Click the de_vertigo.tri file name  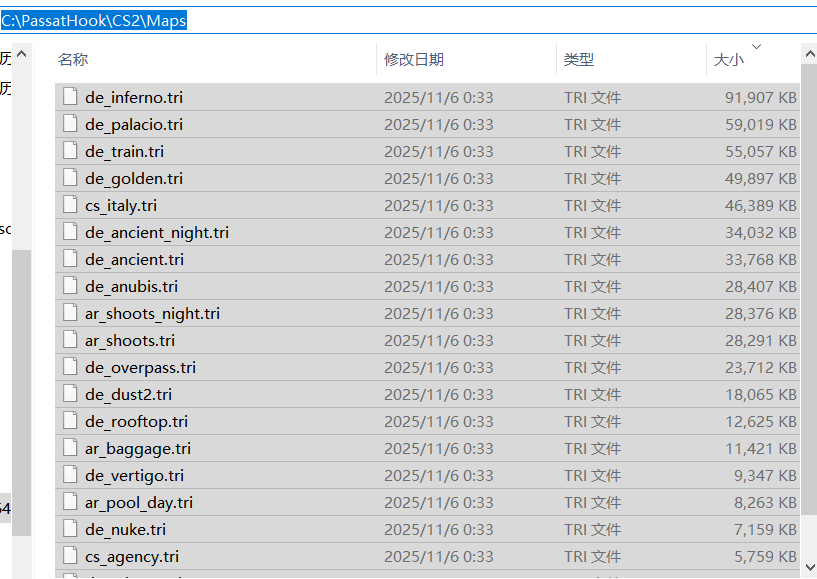pyautogui.click(x=134, y=475)
